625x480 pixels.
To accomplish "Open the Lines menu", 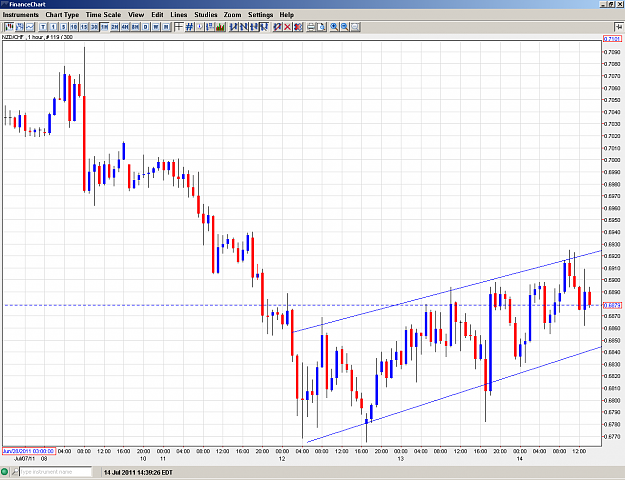I will click(179, 15).
